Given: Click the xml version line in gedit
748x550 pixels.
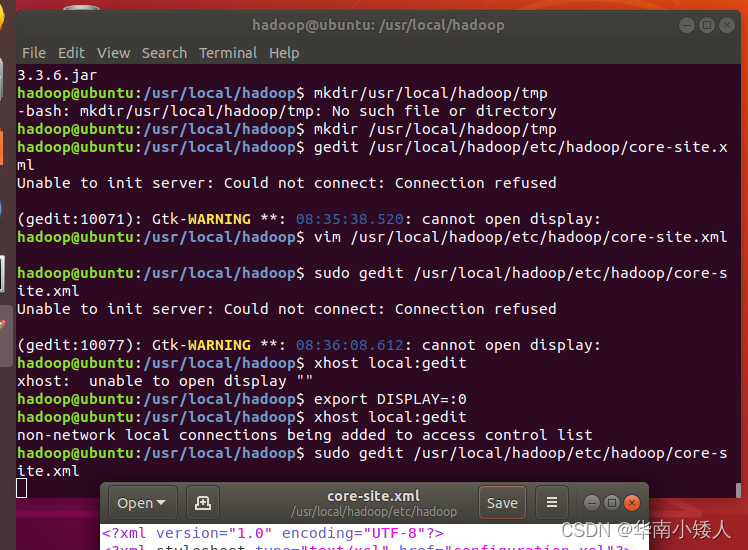Looking at the screenshot, I should click(x=272, y=533).
